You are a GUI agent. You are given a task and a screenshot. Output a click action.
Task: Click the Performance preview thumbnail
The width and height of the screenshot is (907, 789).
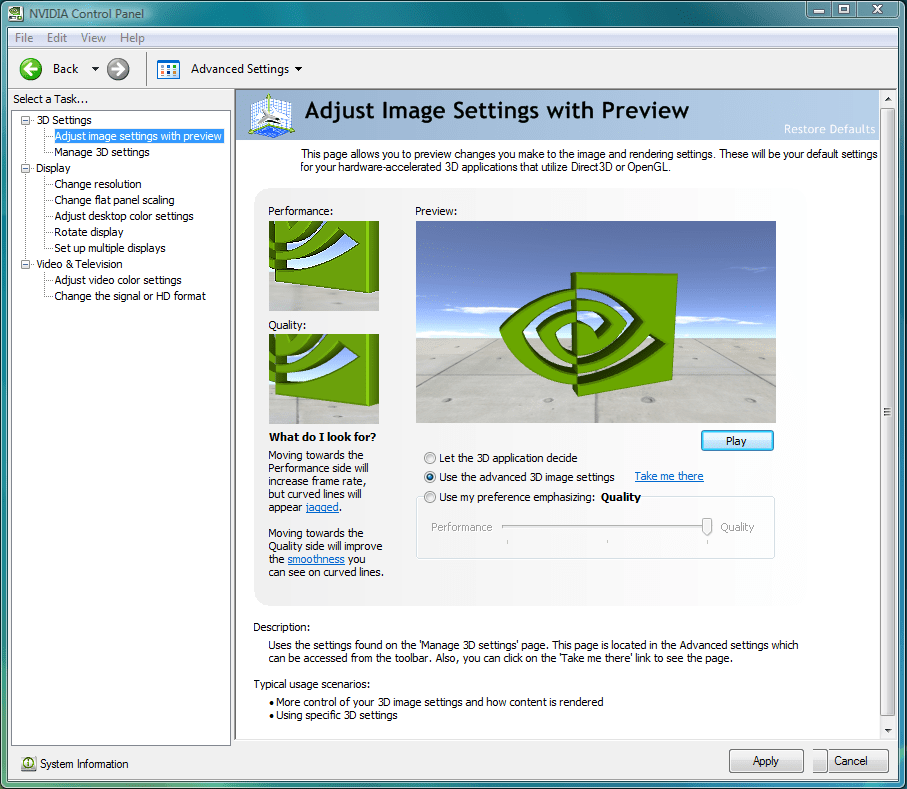pos(323,264)
